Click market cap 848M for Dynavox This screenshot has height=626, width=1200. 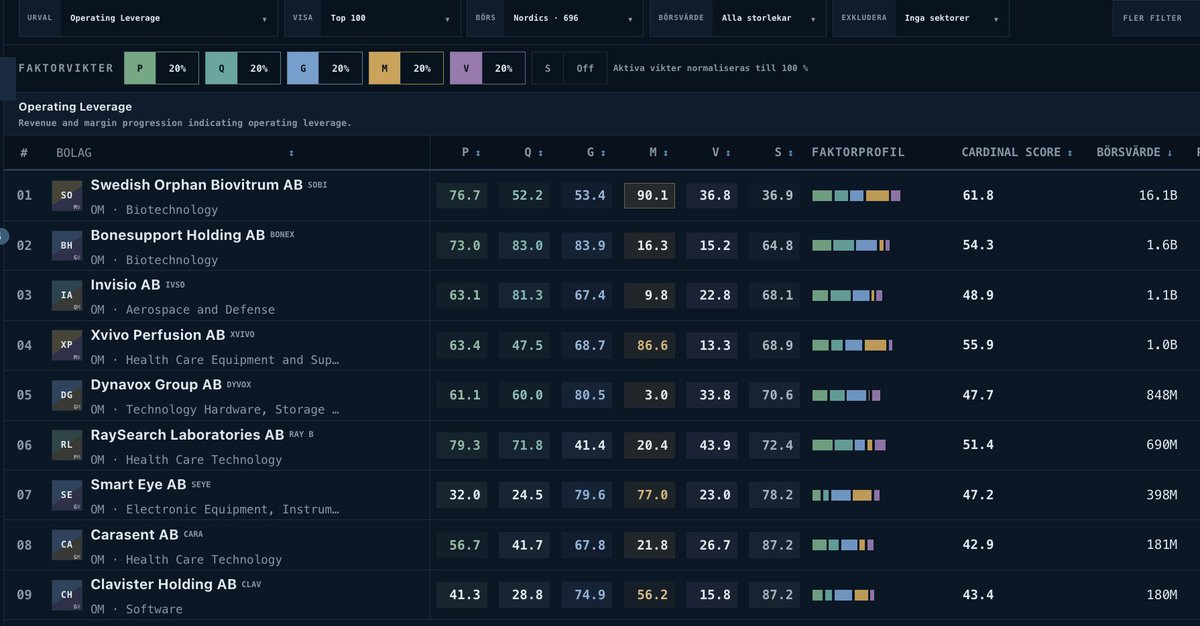click(x=1161, y=395)
